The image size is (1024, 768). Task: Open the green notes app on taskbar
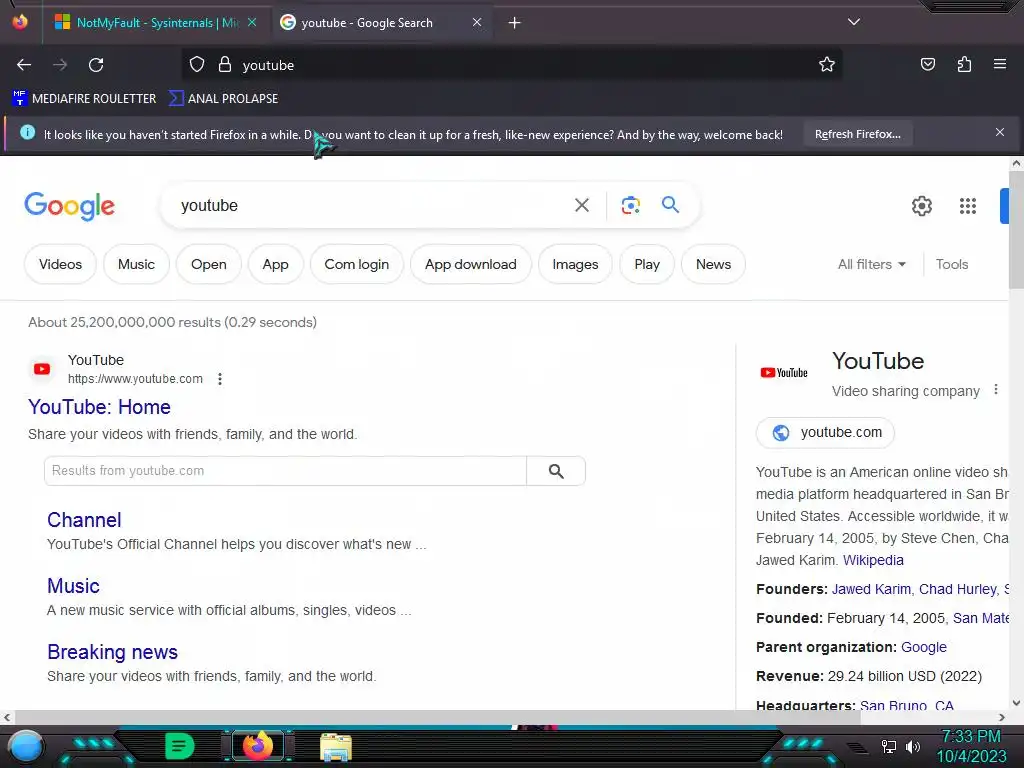(x=180, y=746)
